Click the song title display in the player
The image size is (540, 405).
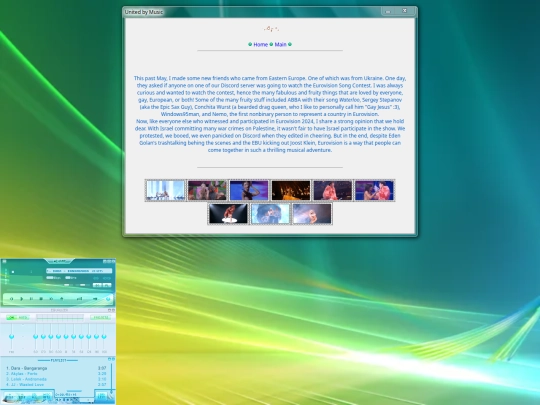(79, 271)
